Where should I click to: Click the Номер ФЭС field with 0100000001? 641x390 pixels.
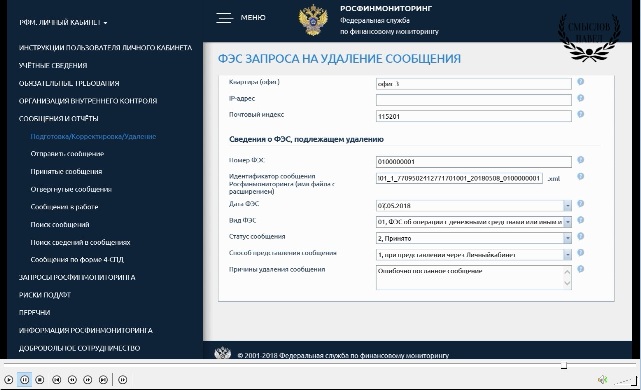click(x=473, y=162)
